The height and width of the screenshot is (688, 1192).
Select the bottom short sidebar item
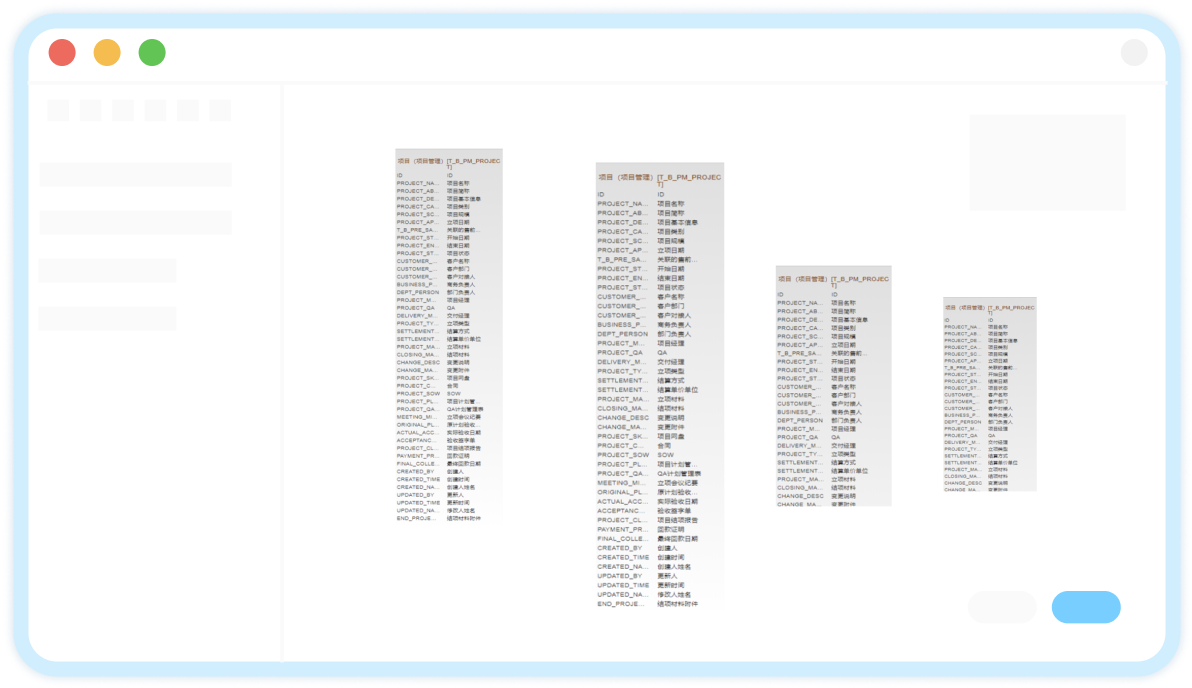coord(107,319)
